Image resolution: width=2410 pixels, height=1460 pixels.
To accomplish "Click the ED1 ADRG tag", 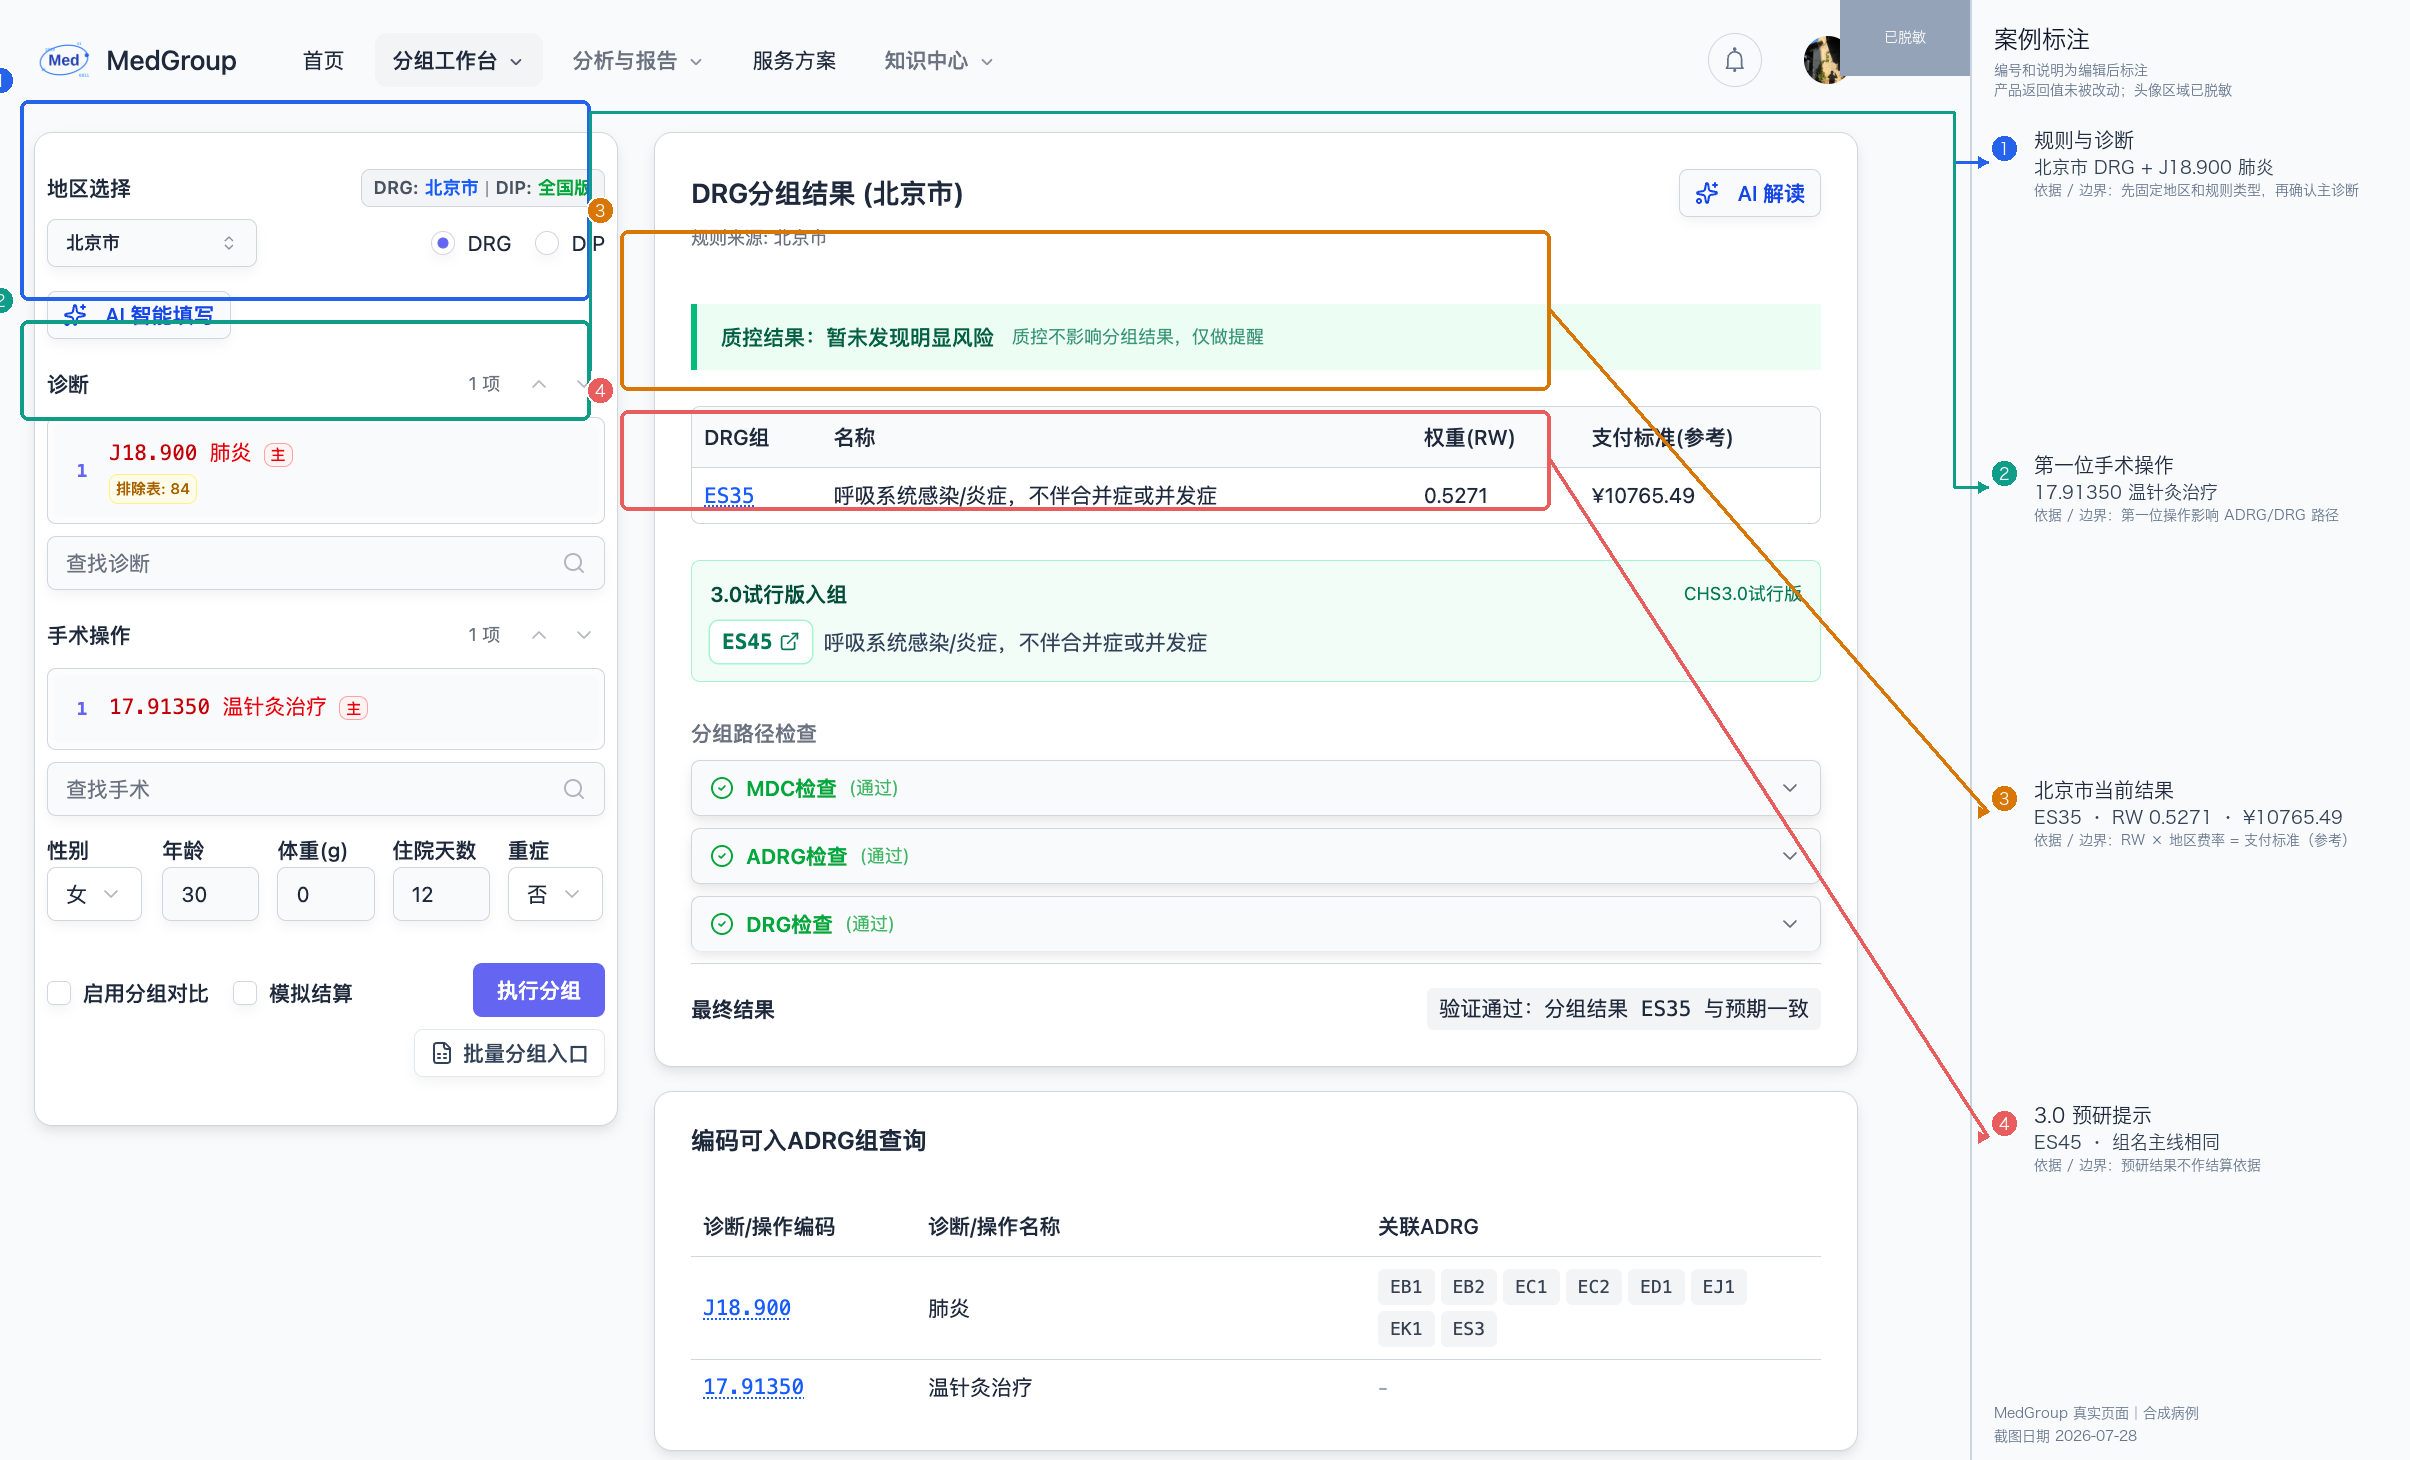I will tap(1656, 1287).
